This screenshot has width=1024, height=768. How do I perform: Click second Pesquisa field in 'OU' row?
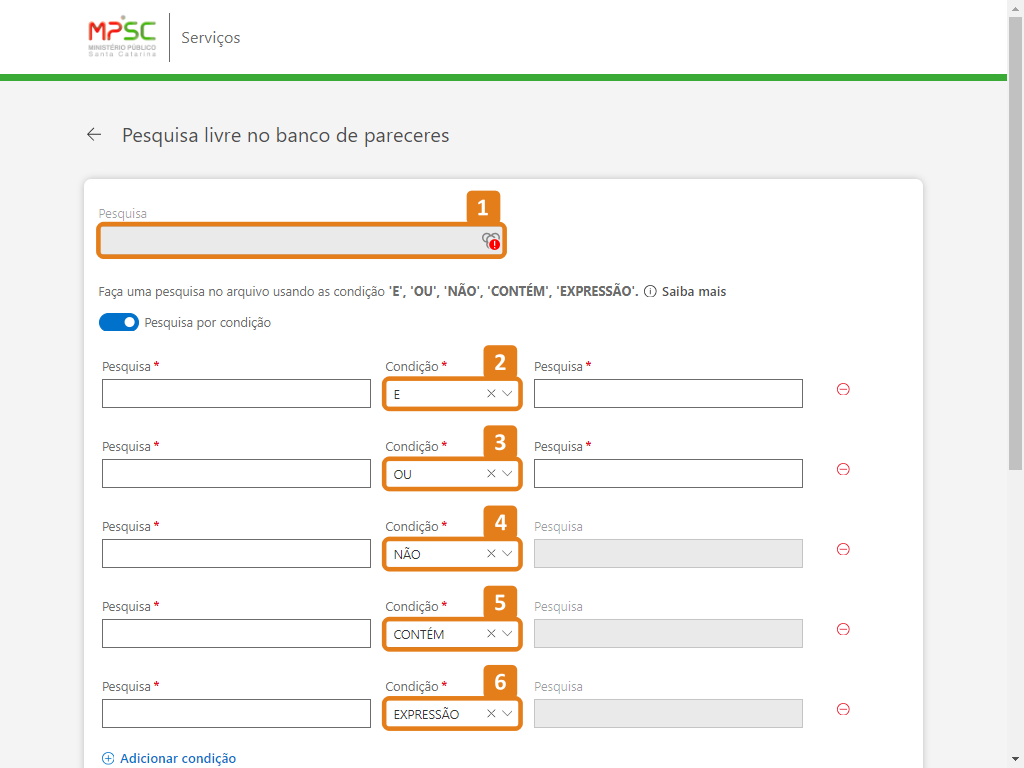pos(668,474)
